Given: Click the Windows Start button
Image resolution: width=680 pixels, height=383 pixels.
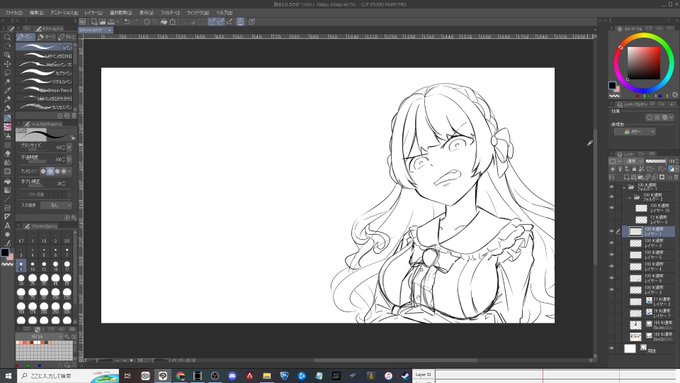Looking at the screenshot, I should [8, 376].
